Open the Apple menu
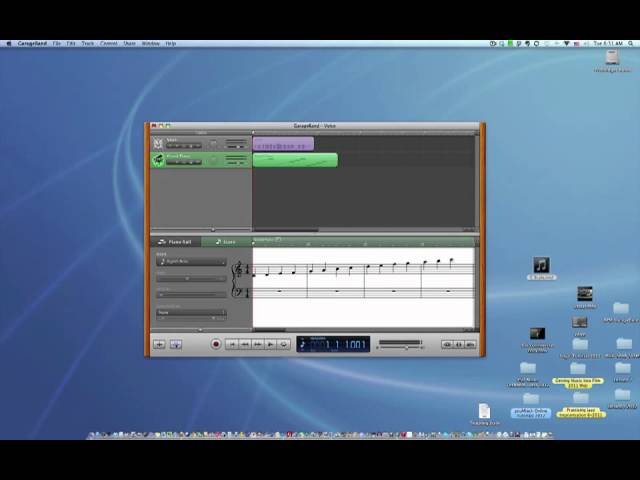This screenshot has width=640, height=480. (x=9, y=43)
